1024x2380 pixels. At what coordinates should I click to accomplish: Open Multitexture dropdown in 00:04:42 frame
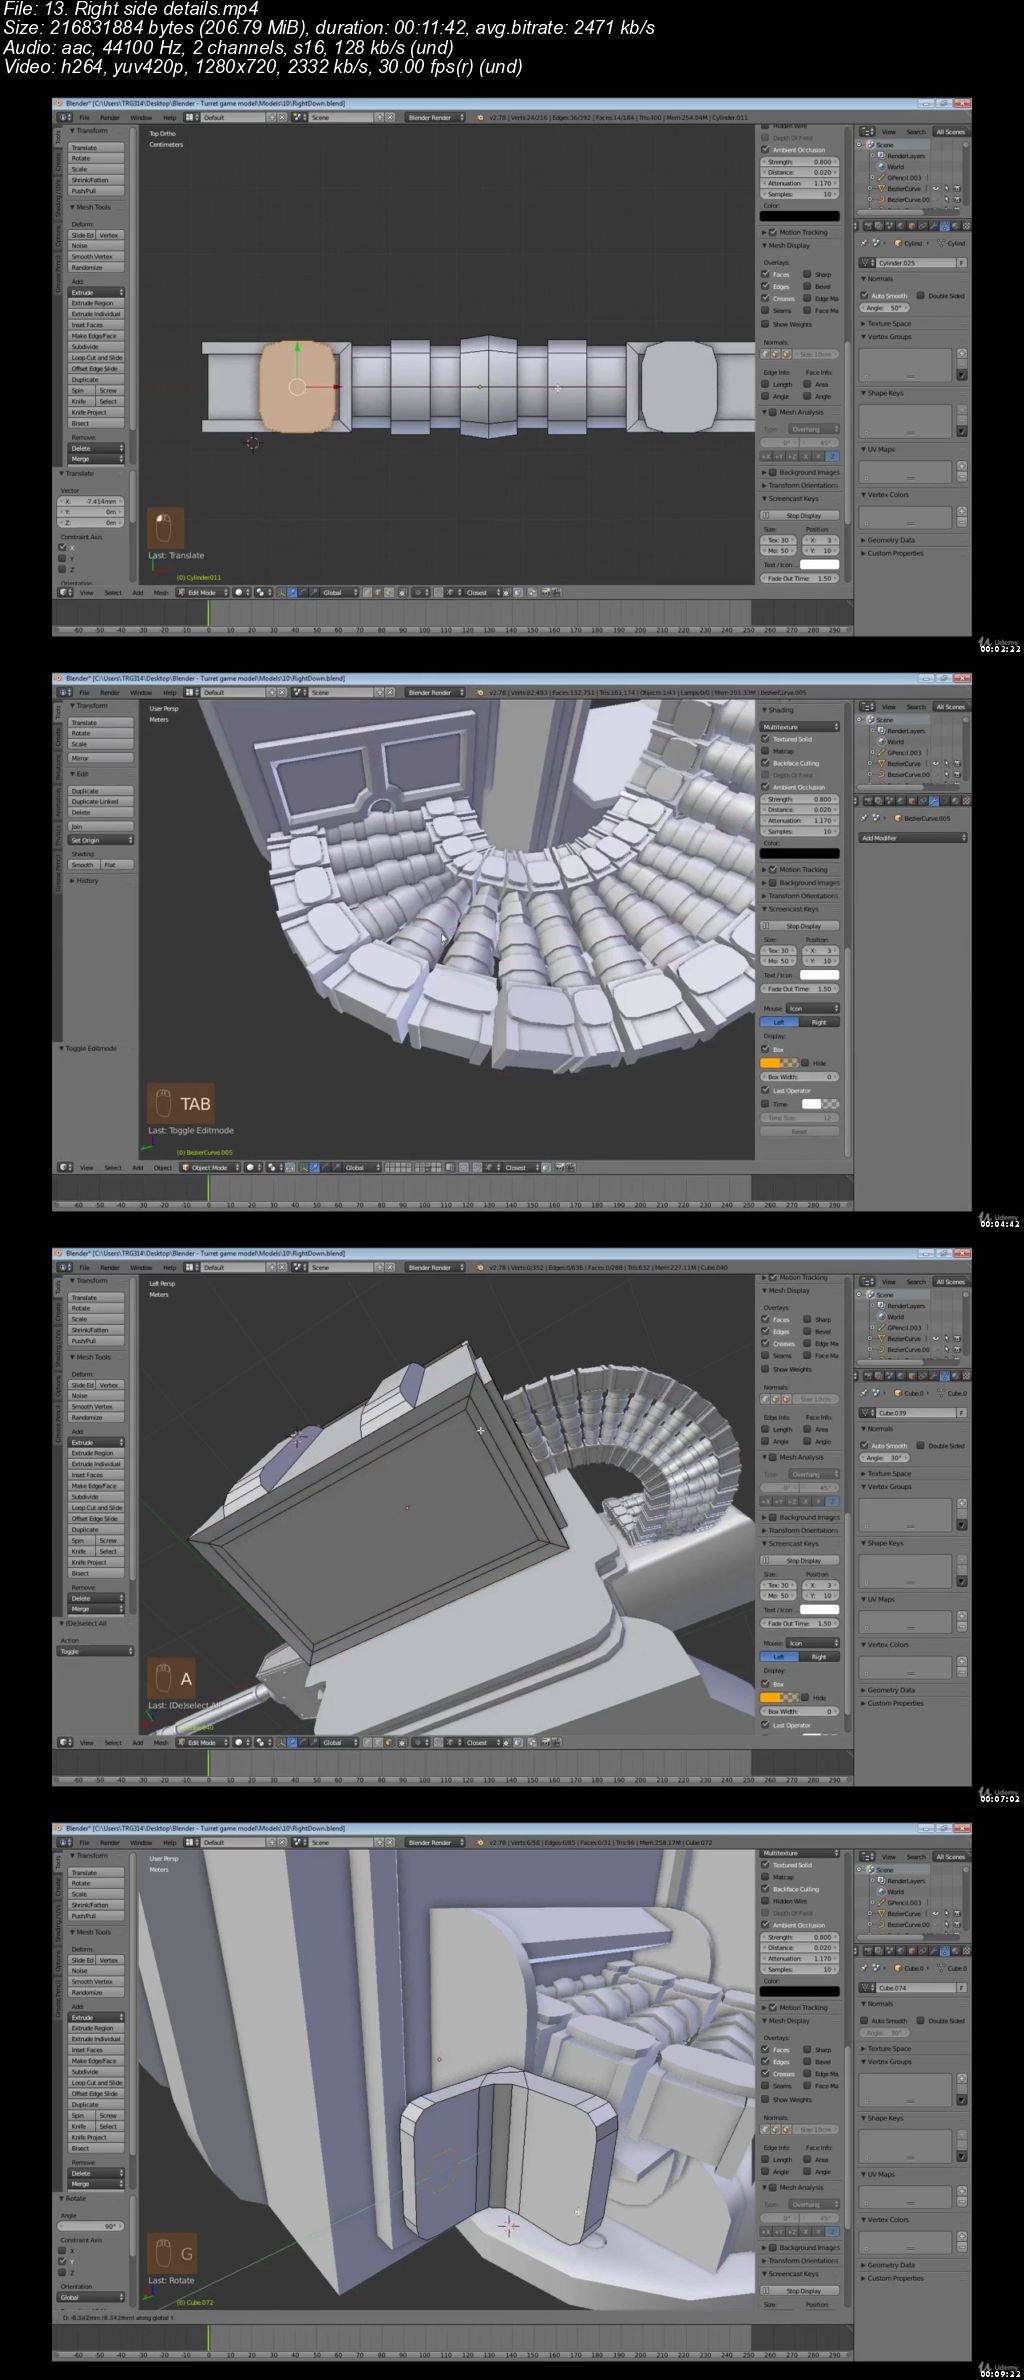(x=800, y=727)
